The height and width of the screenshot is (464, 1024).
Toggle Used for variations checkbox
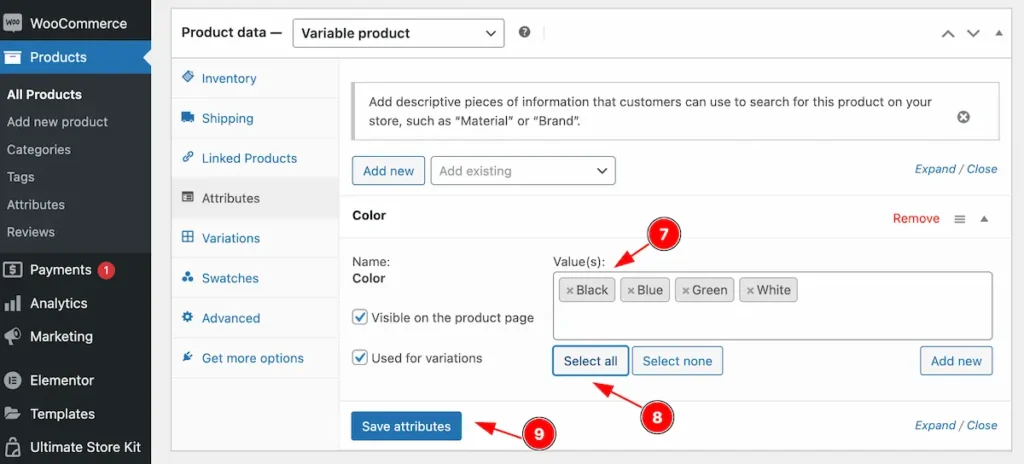[360, 358]
